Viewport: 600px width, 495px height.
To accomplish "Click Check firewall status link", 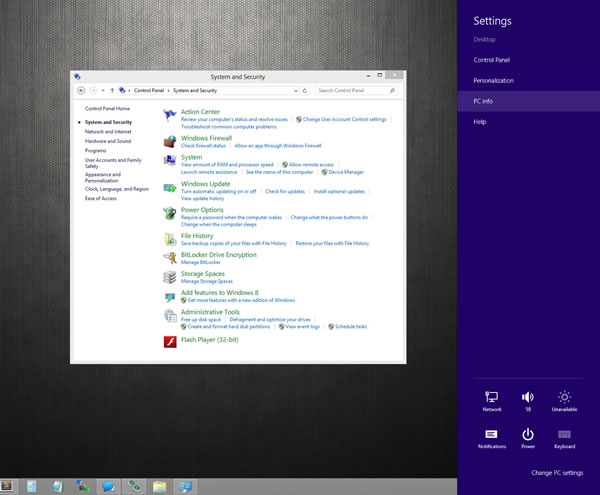I will [203, 146].
